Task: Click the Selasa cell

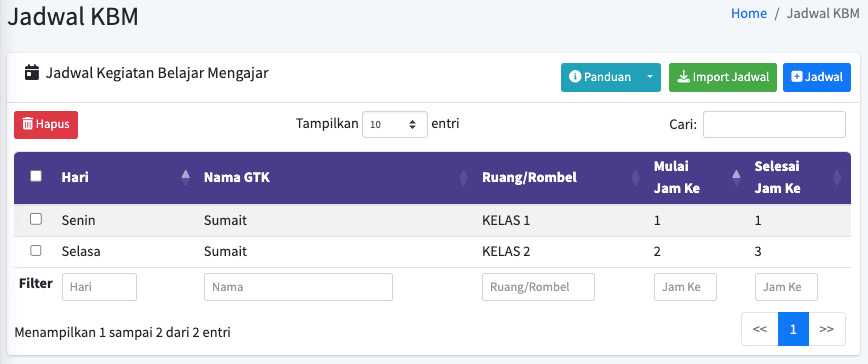Action: click(81, 252)
